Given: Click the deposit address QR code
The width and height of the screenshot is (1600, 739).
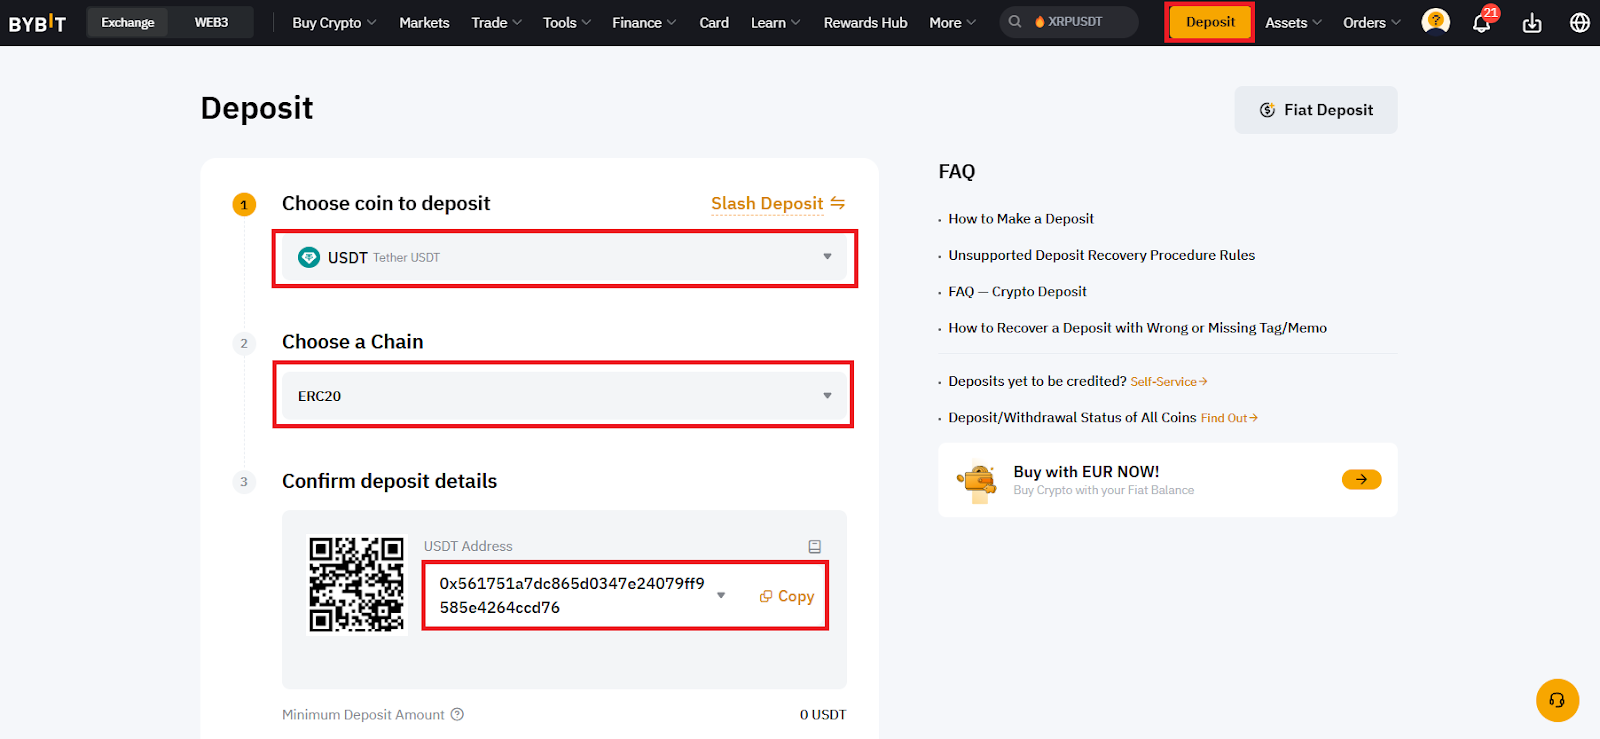Looking at the screenshot, I should (357, 585).
